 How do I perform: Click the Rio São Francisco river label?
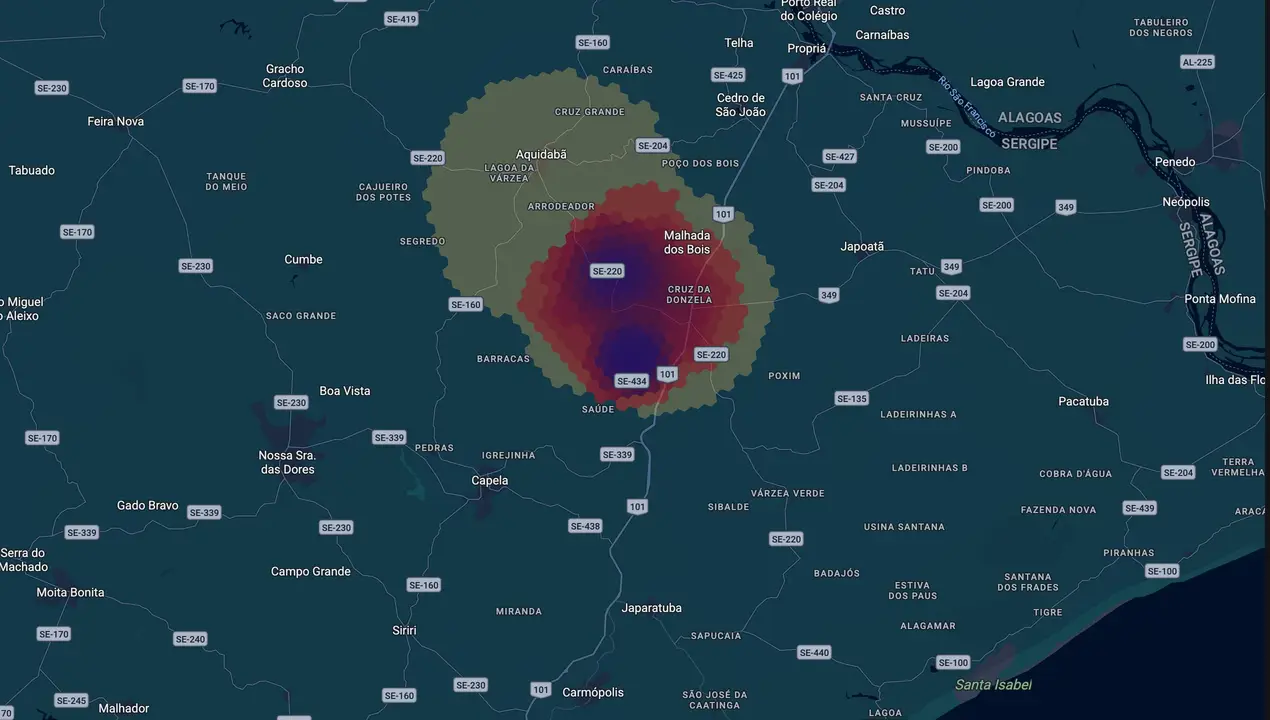[966, 106]
